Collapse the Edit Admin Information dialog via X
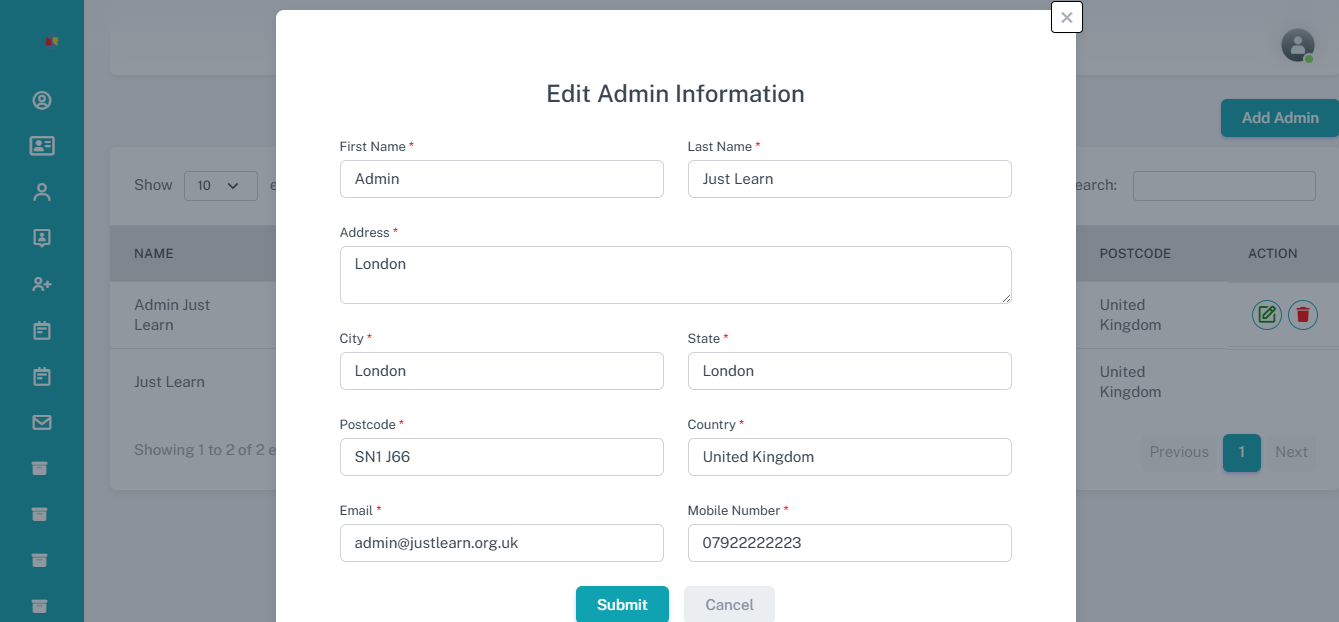The width and height of the screenshot is (1339, 622). 1066,17
